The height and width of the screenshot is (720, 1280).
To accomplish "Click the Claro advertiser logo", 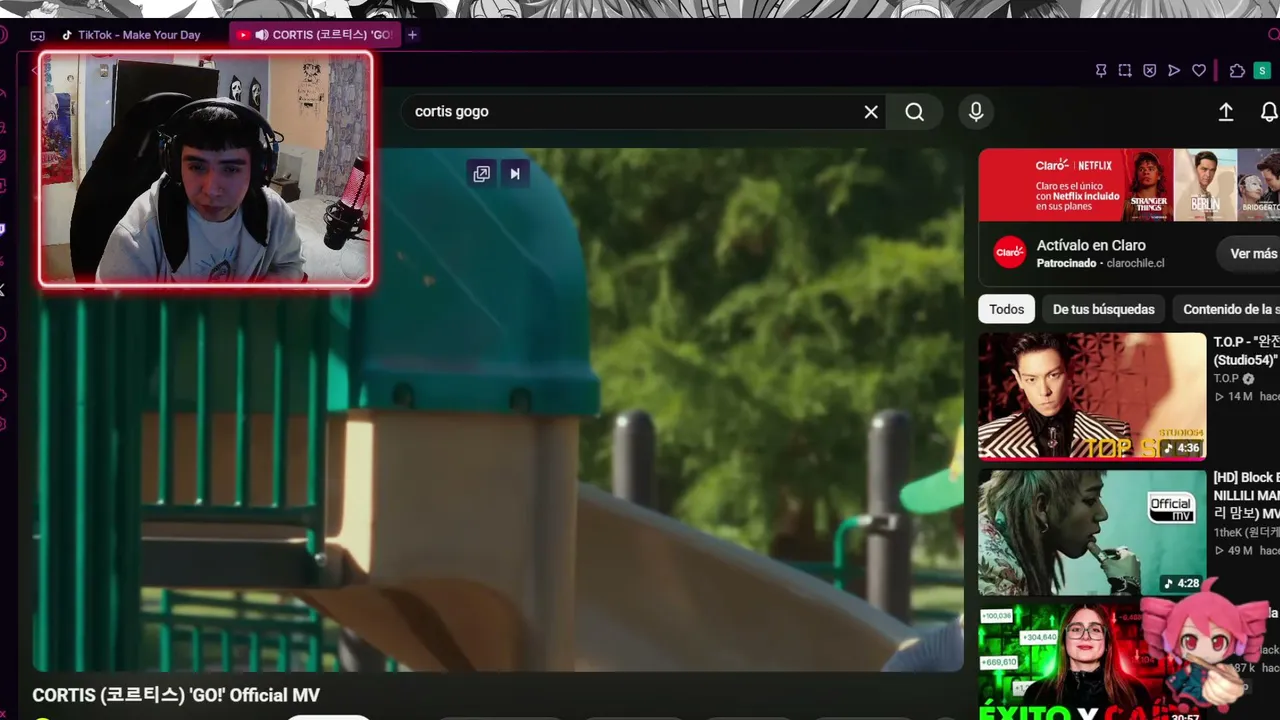I will click(1010, 253).
